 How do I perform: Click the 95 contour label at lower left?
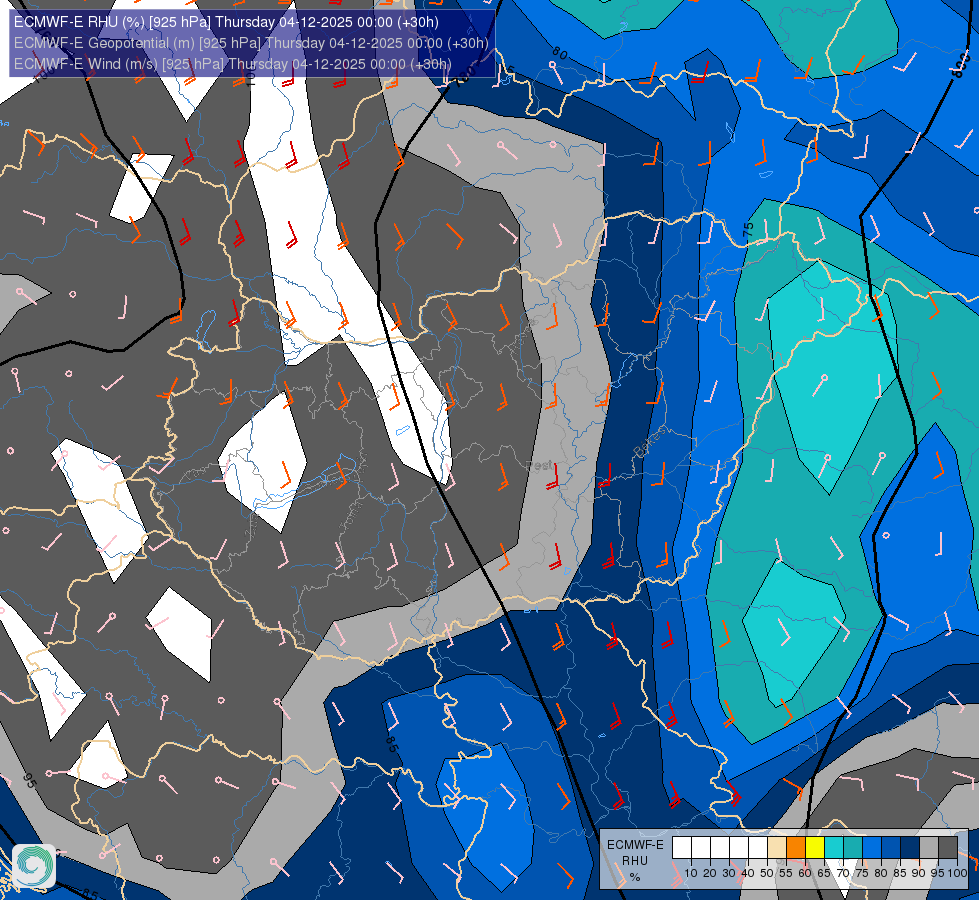tap(29, 780)
